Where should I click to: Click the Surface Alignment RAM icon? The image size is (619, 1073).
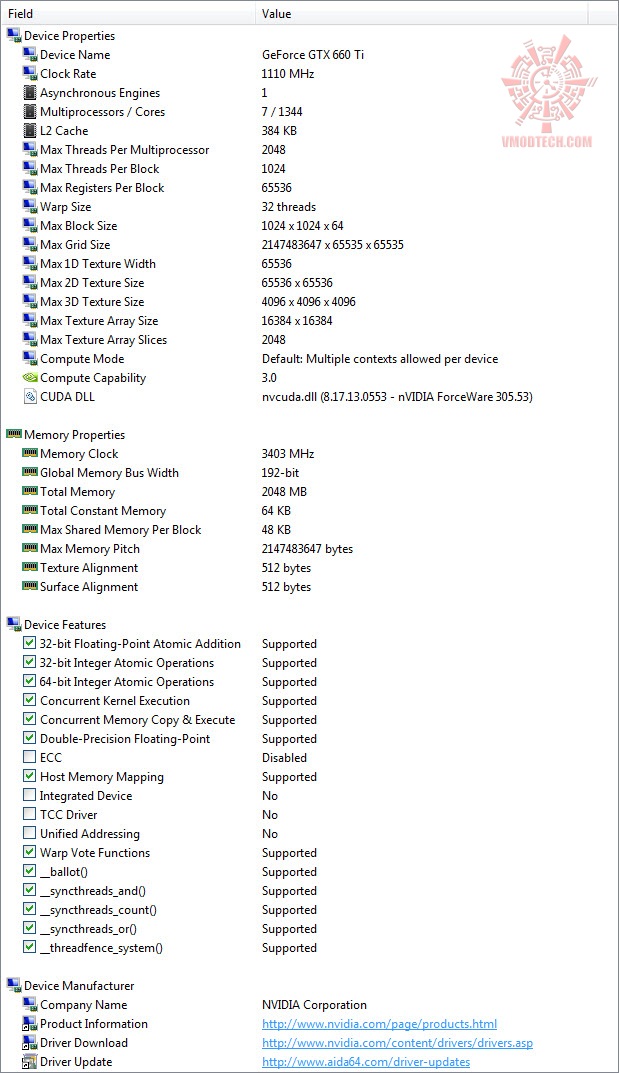tap(29, 586)
